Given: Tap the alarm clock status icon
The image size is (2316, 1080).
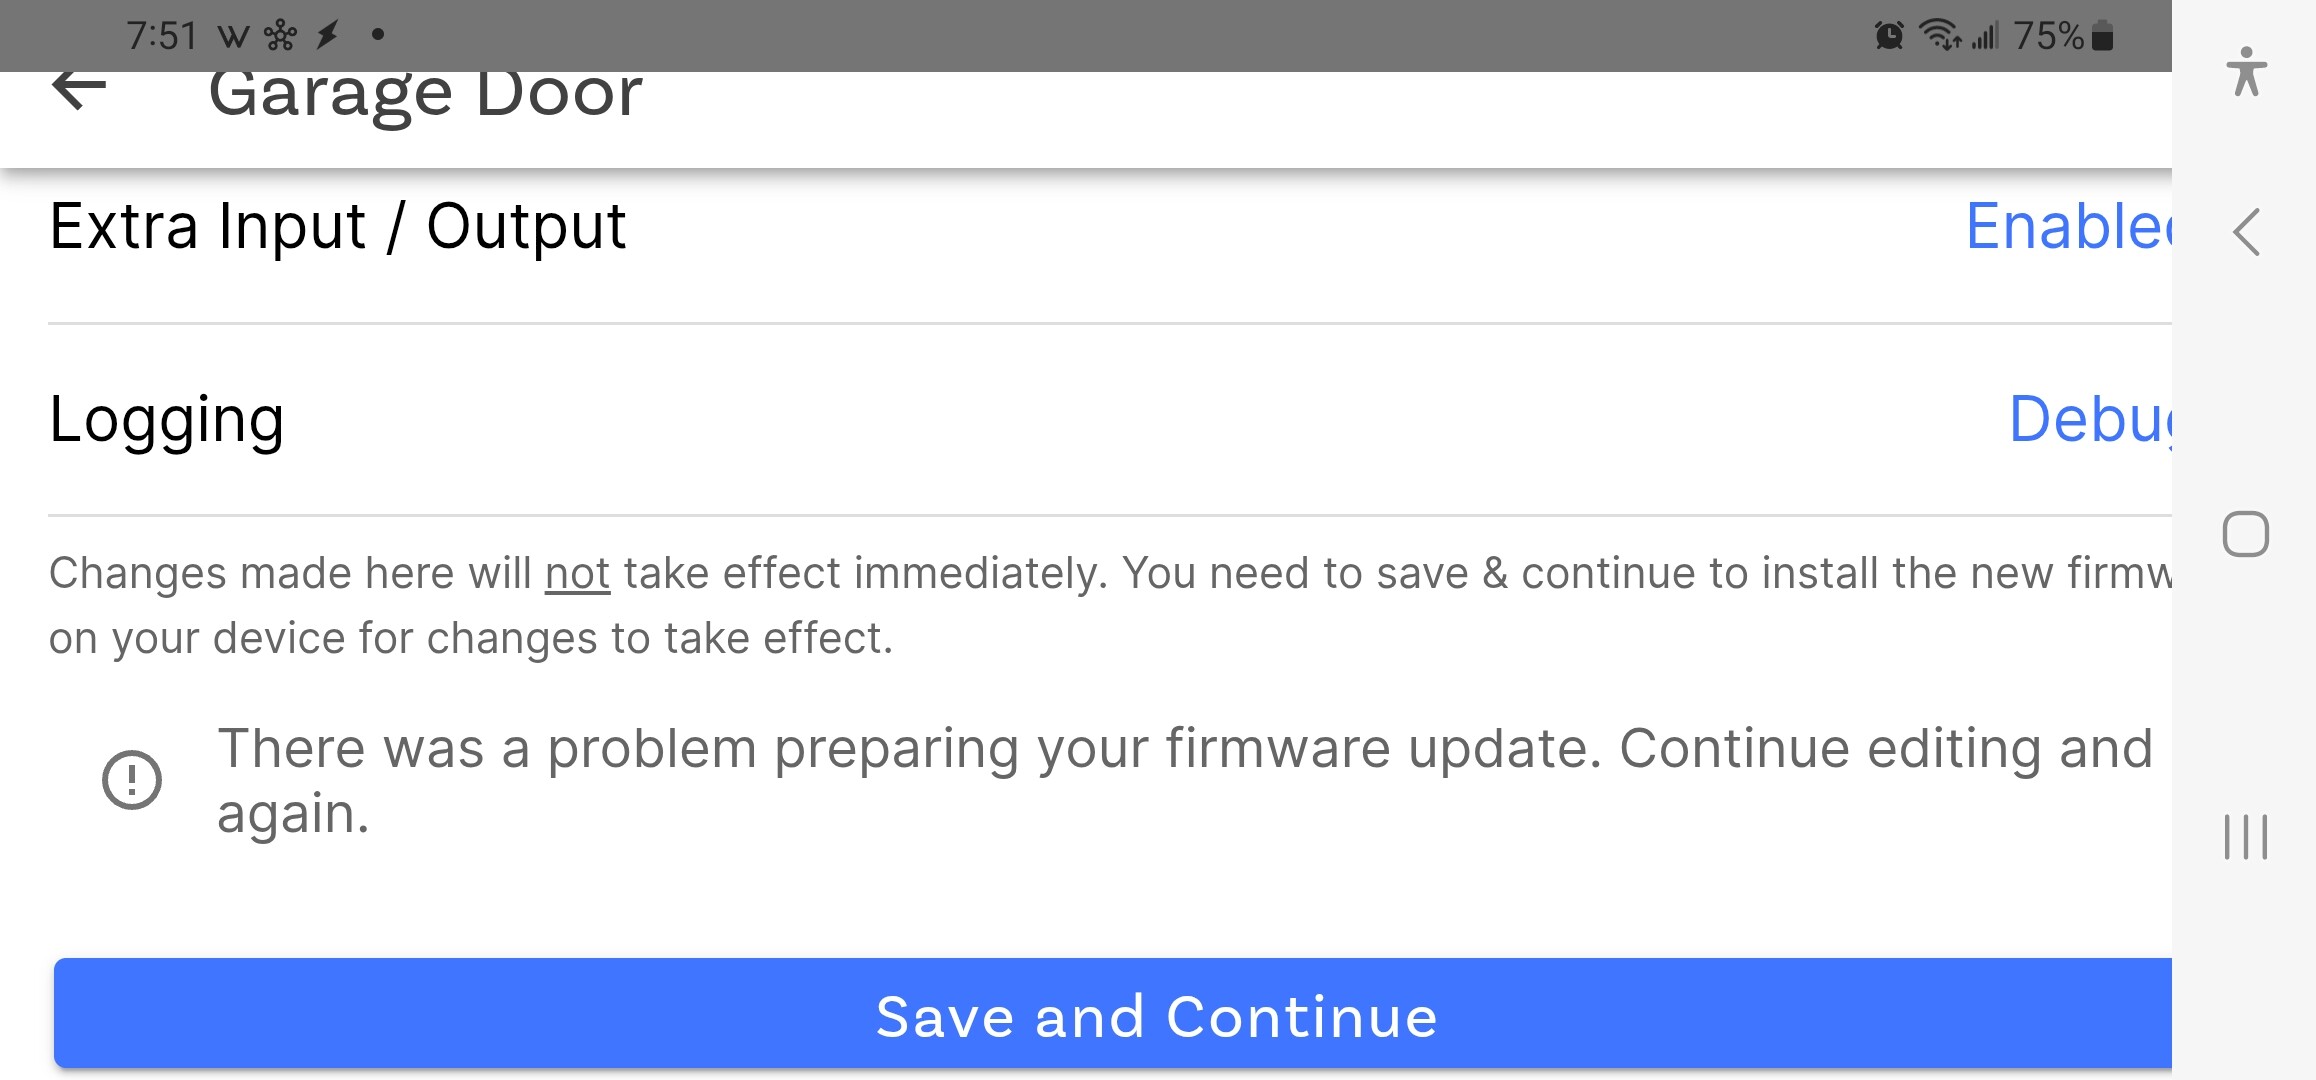Looking at the screenshot, I should 1889,37.
